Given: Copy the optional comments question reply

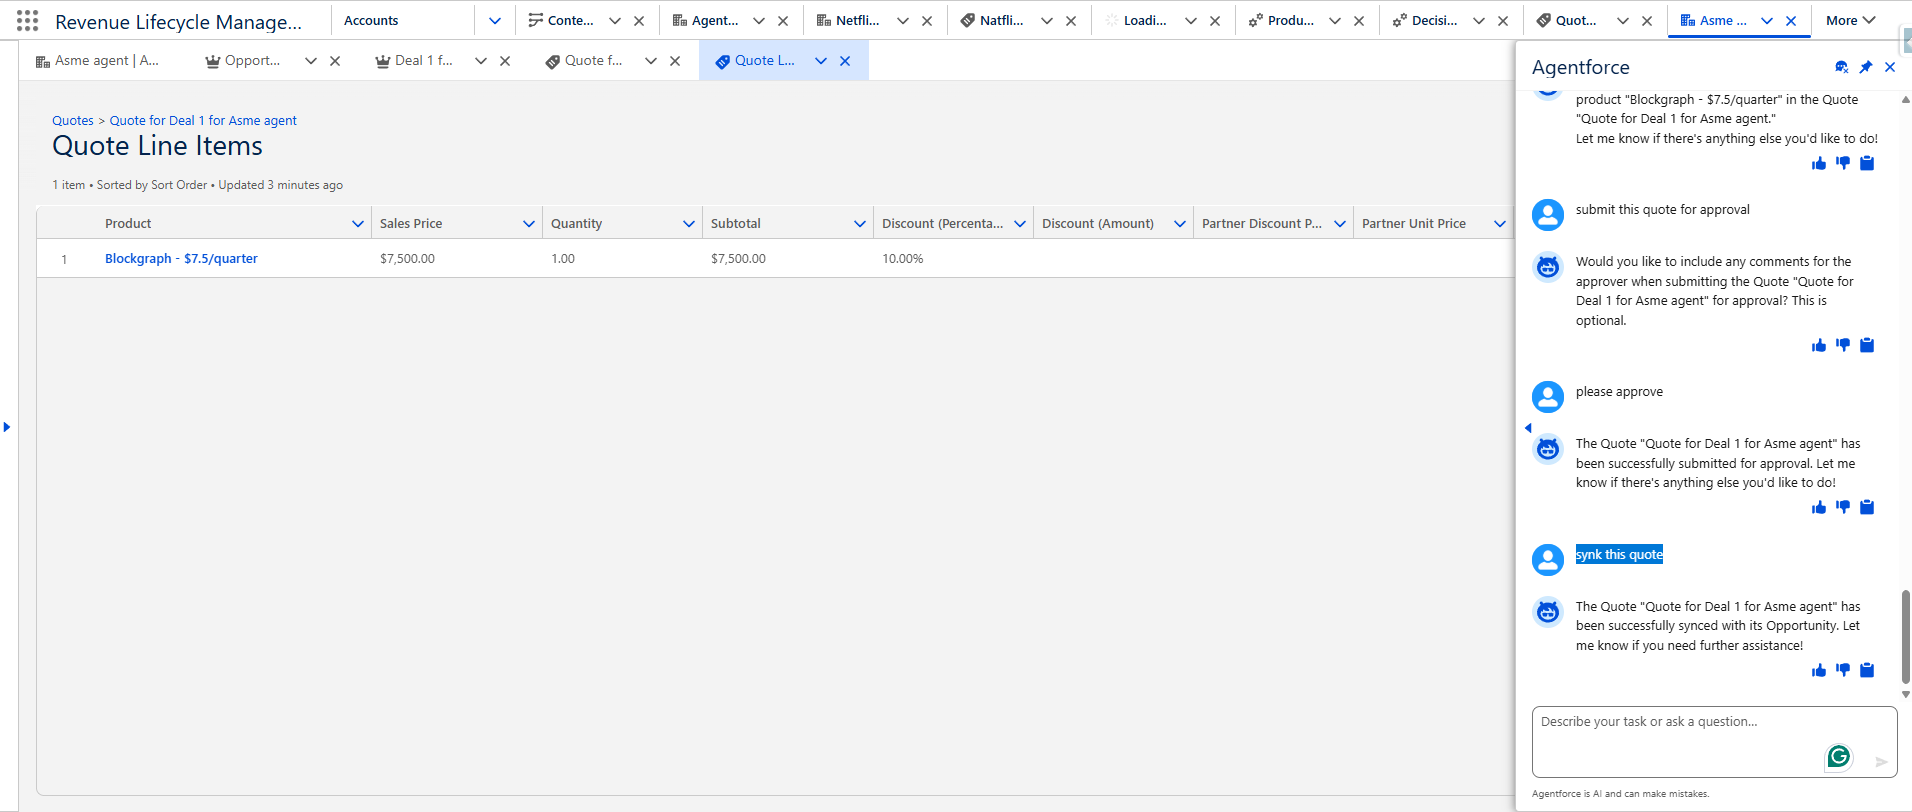Looking at the screenshot, I should (1867, 345).
